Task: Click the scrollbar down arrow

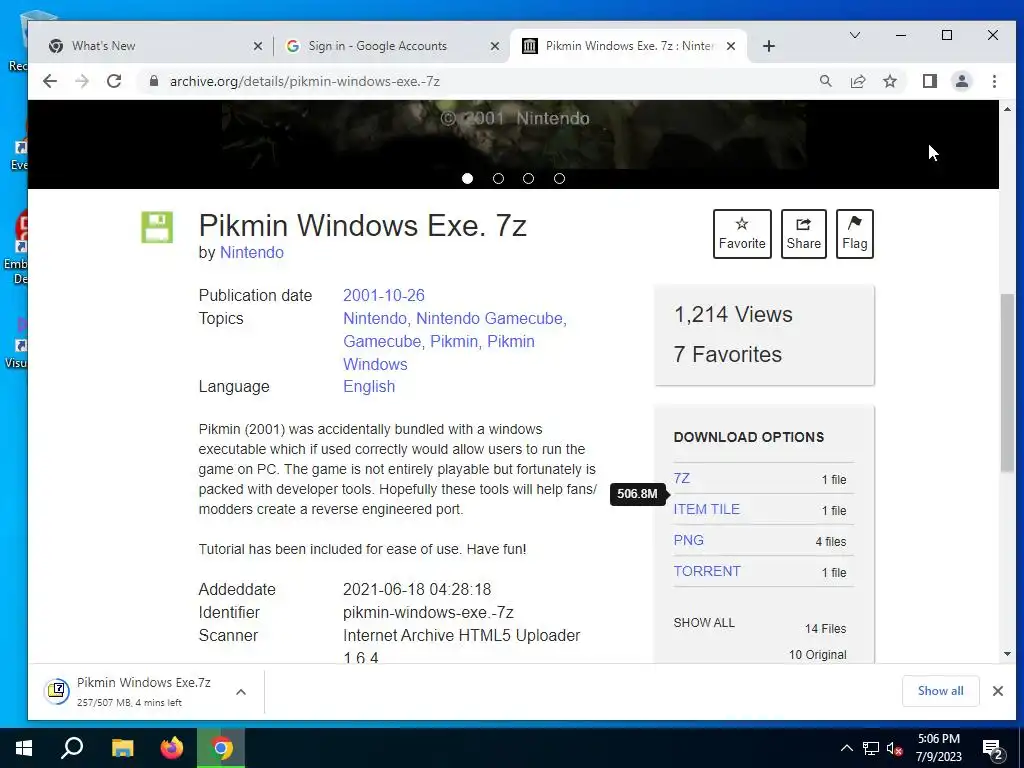Action: point(1007,654)
